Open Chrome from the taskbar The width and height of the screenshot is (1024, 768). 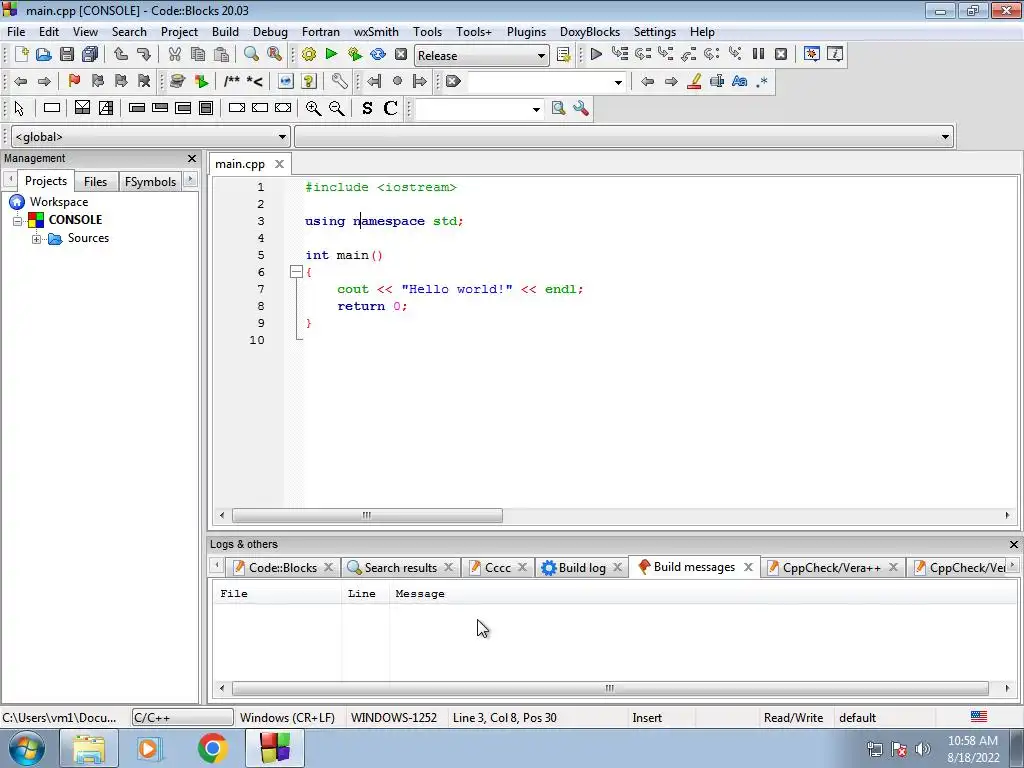pos(212,748)
